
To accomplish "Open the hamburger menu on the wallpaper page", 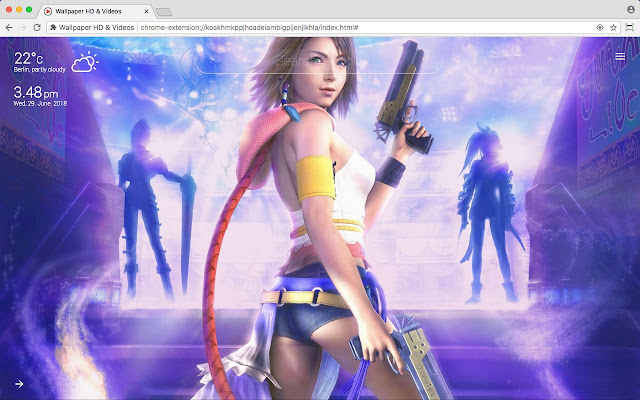I will tap(620, 56).
